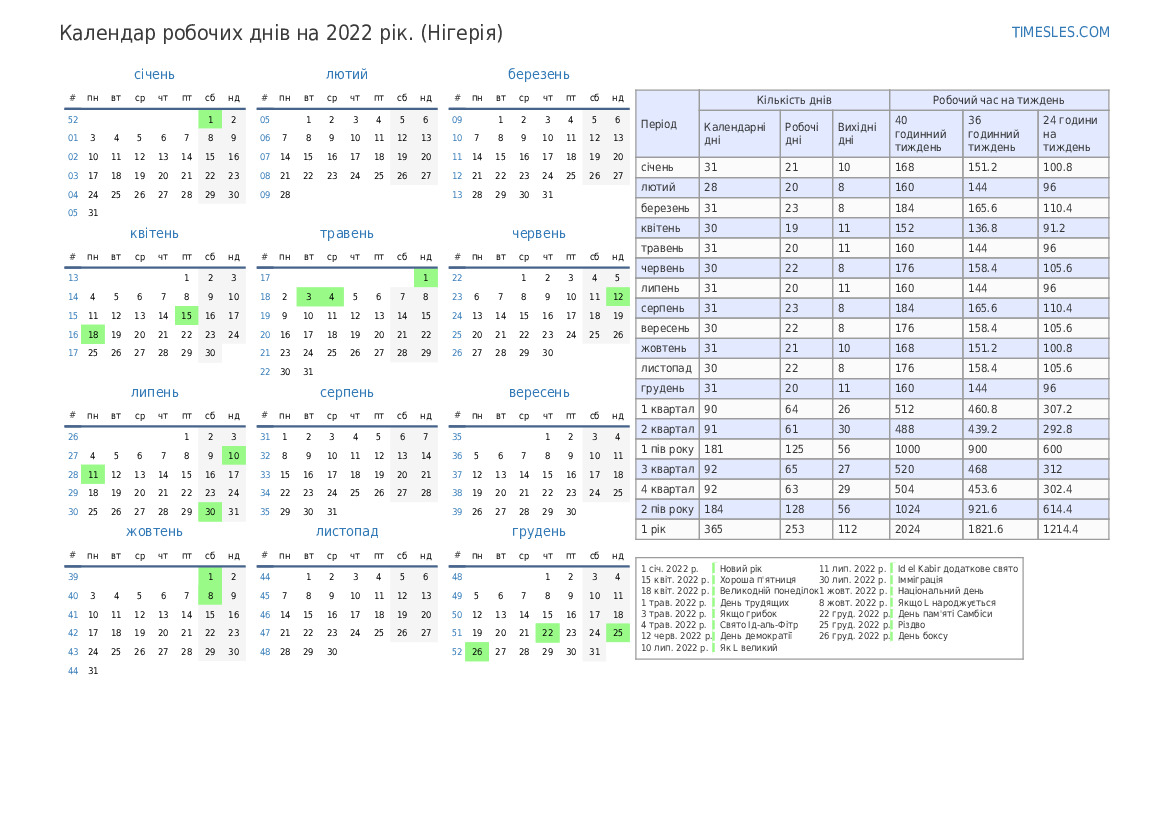Click the 'вересень' calendar month heading
Image resolution: width=1169 pixels, height=827 pixels.
pyautogui.click(x=538, y=392)
